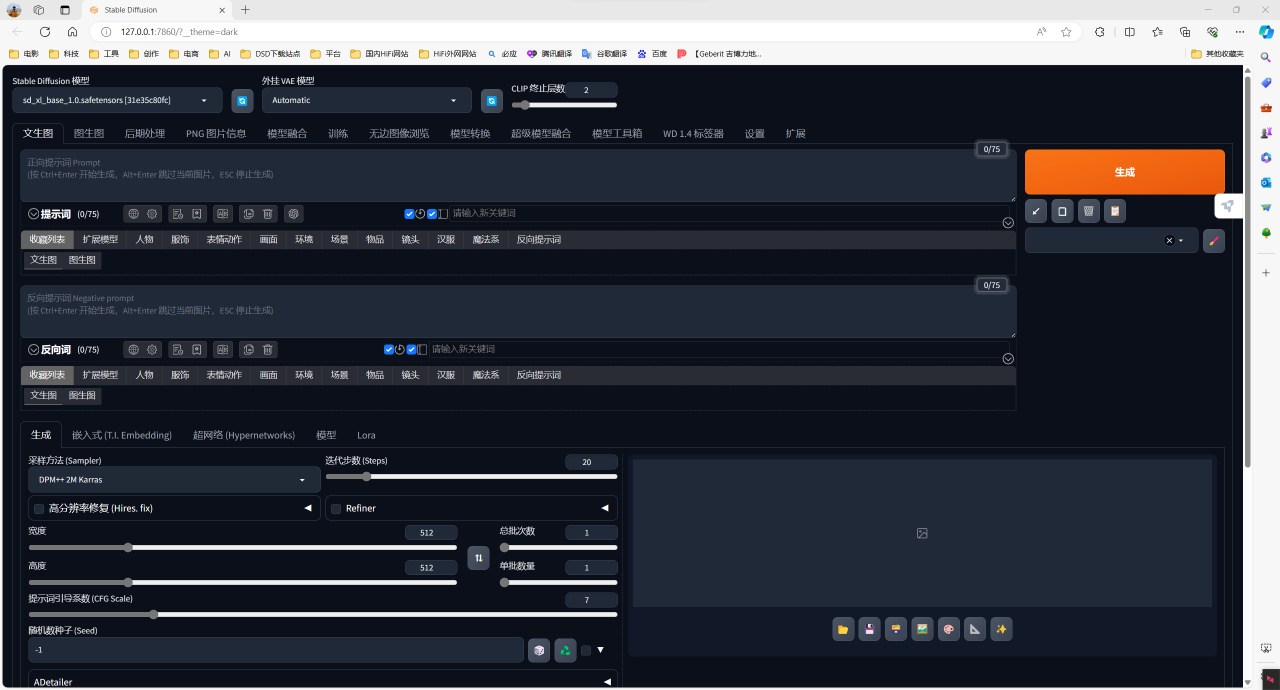Enable 高分辨率修复 (Hires. fix) checkbox
1280x690 pixels.
coord(39,508)
